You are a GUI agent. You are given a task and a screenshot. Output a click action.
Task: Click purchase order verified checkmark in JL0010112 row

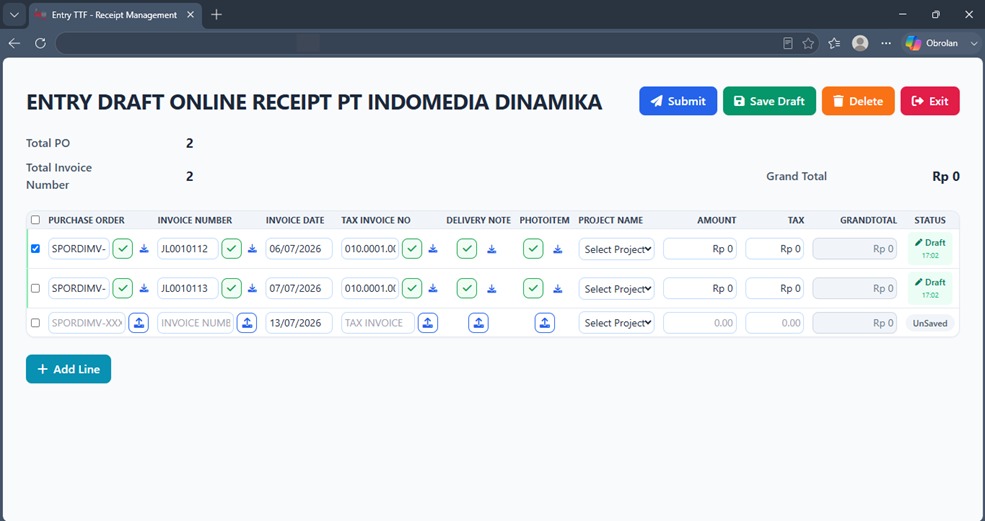pos(122,249)
